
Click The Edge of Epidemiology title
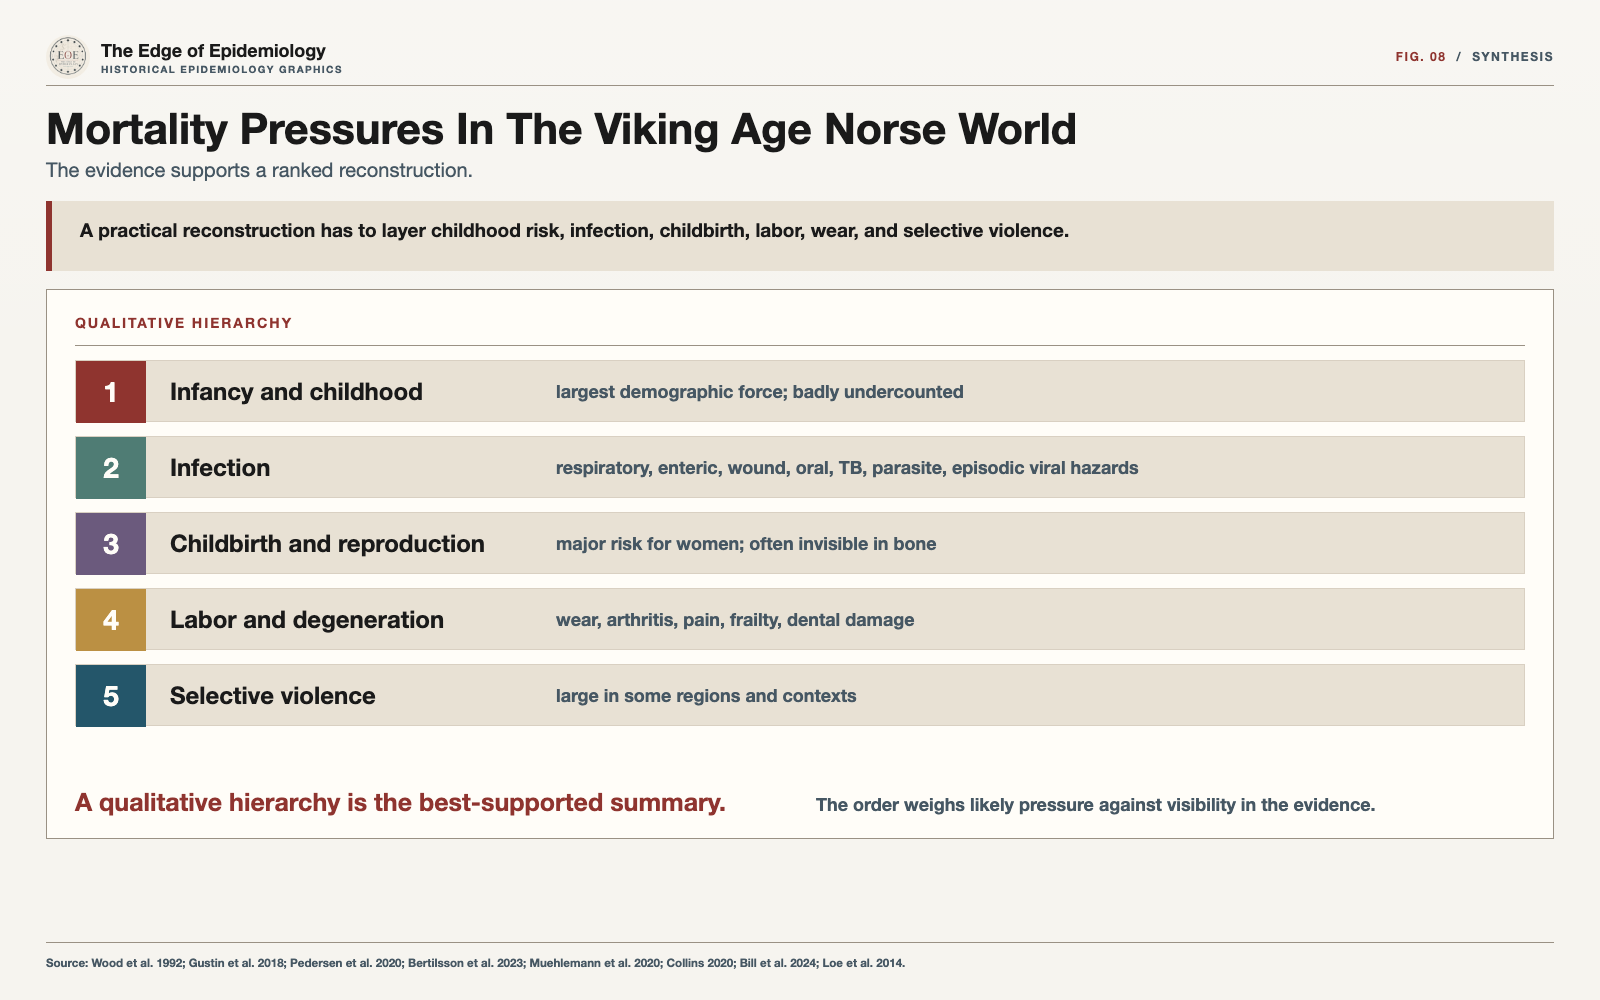coord(213,50)
